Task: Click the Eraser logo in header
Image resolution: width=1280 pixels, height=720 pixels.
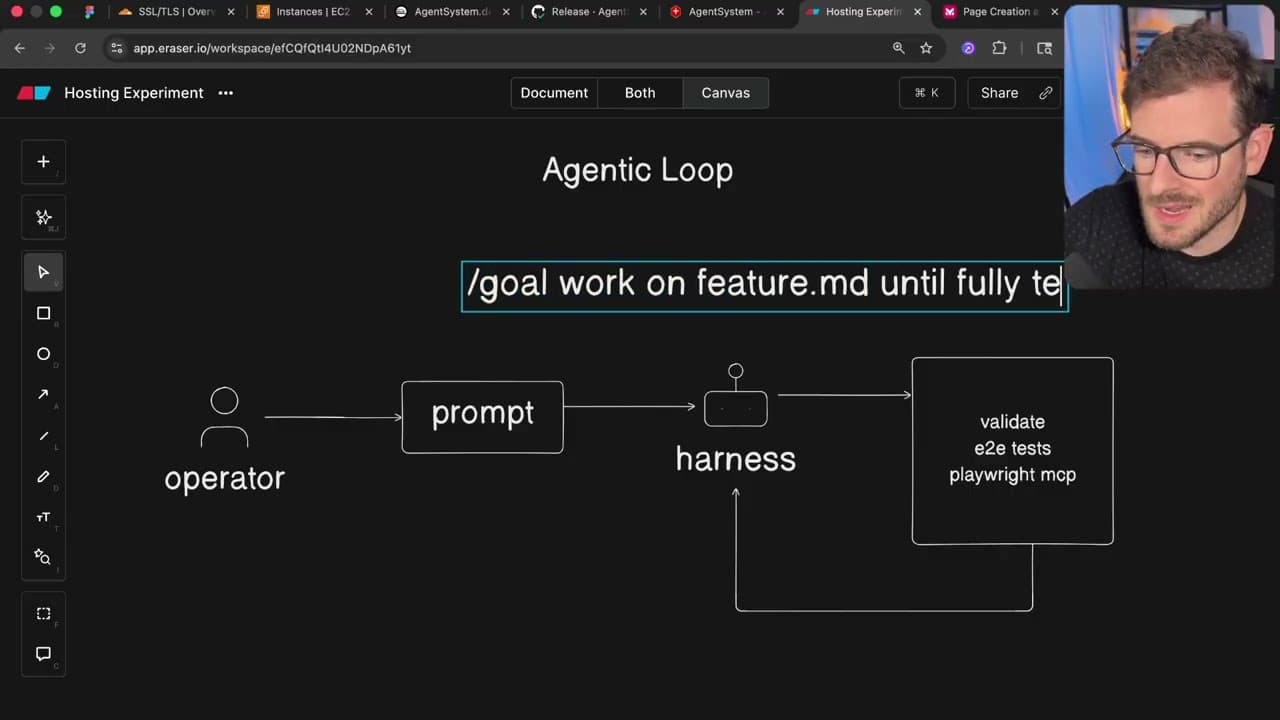Action: coord(33,93)
